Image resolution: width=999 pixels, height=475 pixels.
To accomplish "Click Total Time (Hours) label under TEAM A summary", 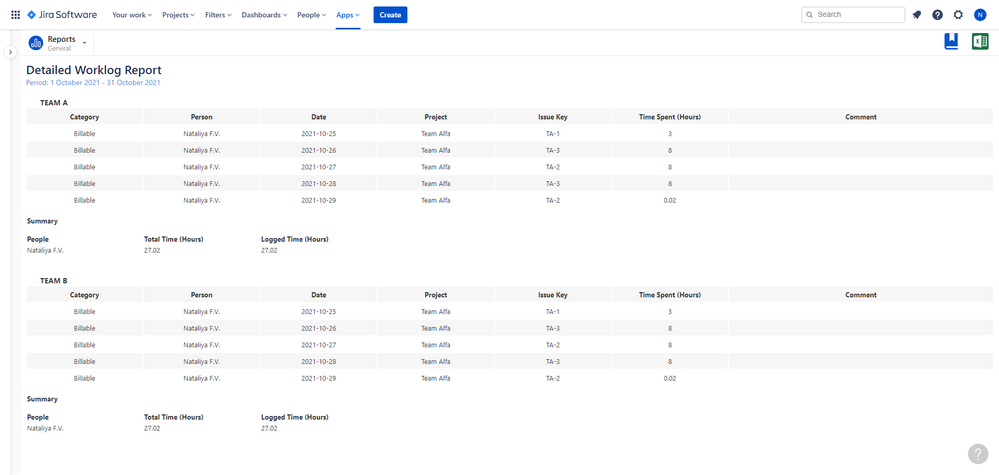I will tap(174, 239).
